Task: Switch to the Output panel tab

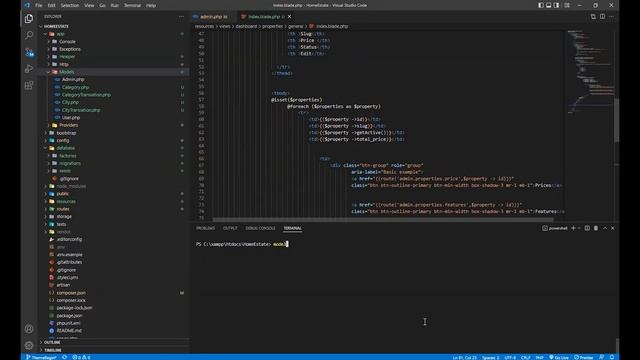Action: pos(230,228)
